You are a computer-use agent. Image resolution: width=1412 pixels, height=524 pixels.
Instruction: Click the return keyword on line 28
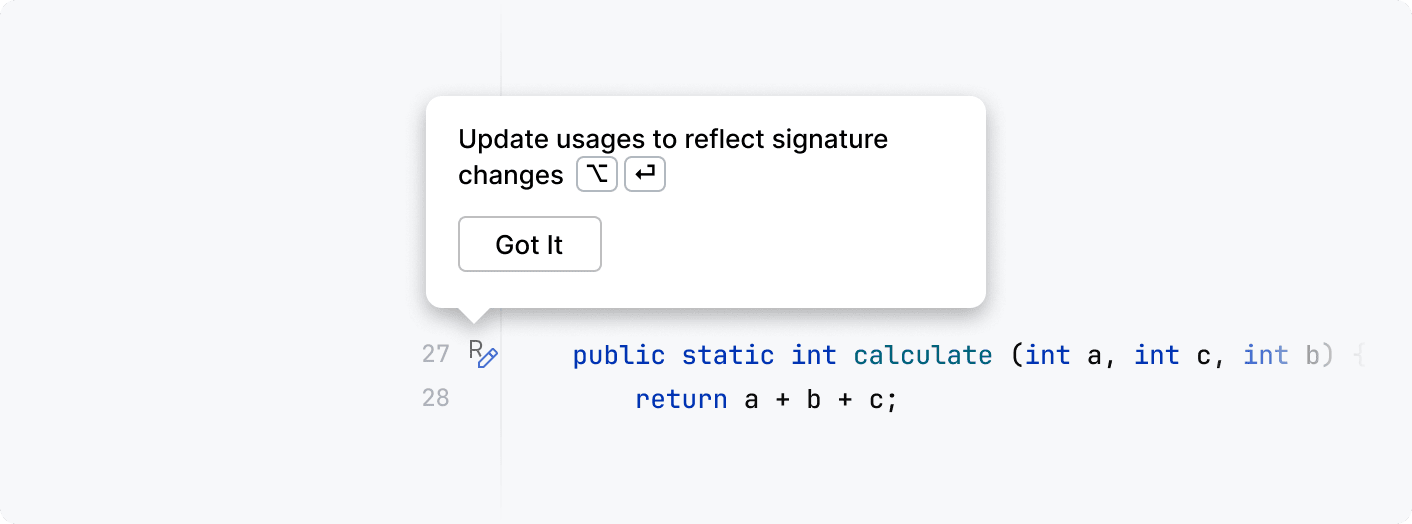point(681,400)
